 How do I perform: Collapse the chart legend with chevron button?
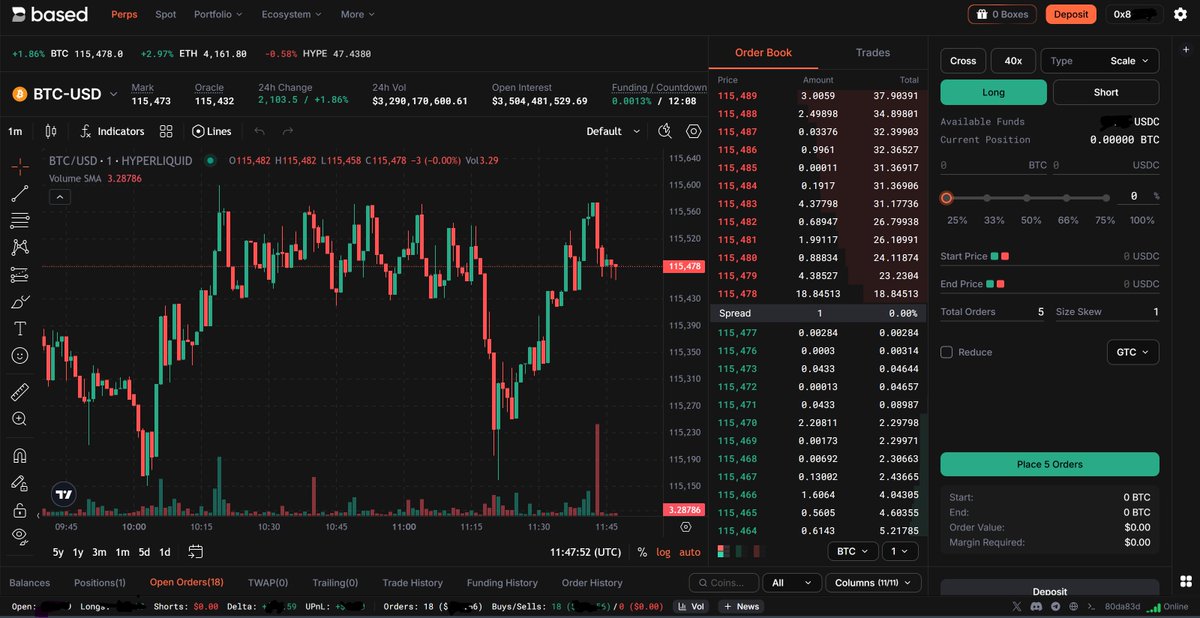point(58,197)
